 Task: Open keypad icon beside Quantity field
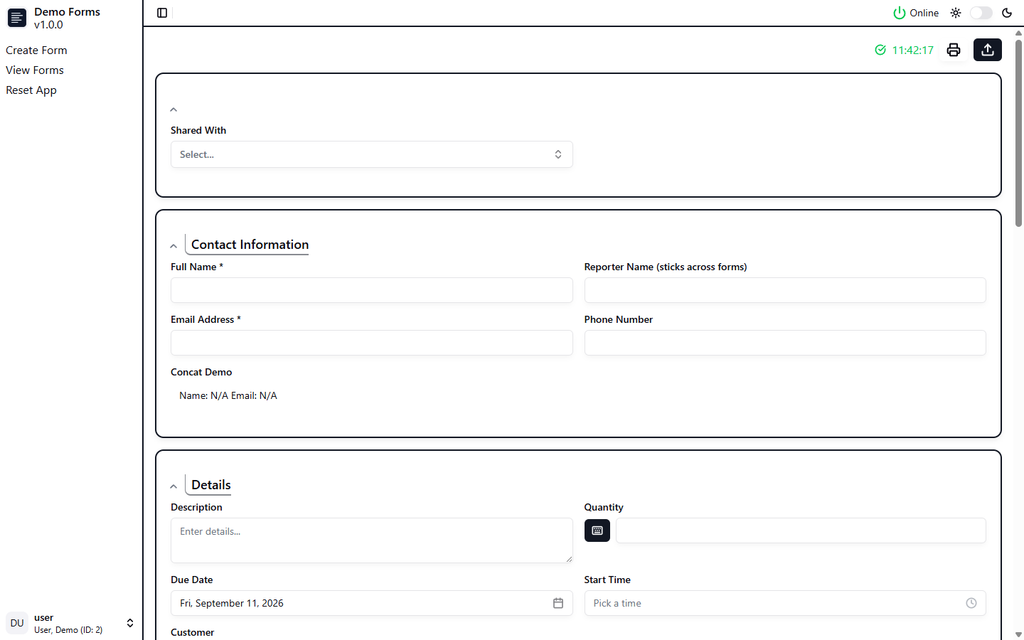[597, 531]
